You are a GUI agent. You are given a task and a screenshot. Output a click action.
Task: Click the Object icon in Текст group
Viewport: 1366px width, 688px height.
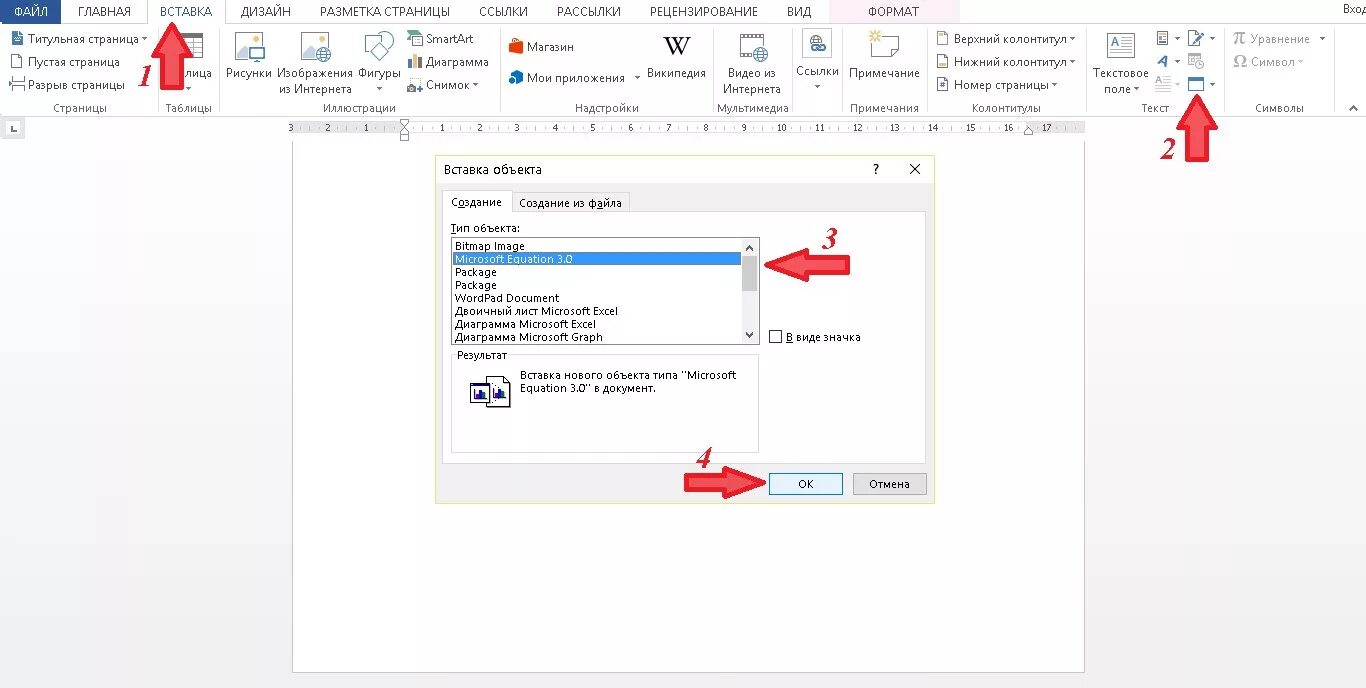[1196, 85]
